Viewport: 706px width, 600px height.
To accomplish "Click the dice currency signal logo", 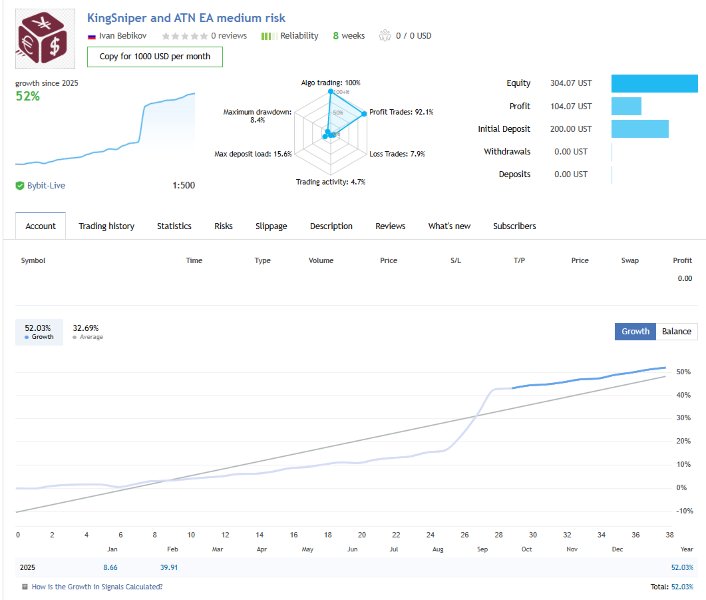I will [45, 39].
